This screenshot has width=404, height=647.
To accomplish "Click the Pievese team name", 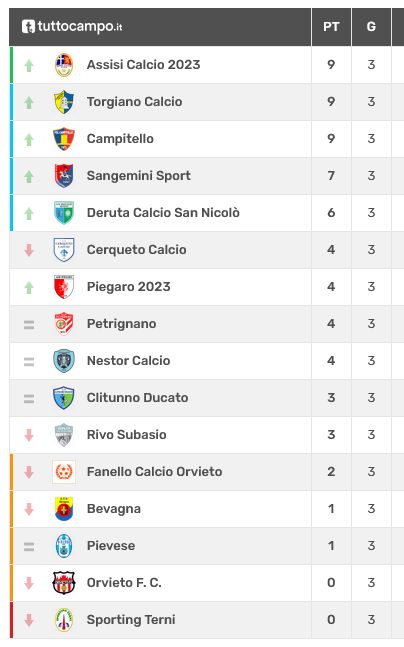I will [x=111, y=546].
